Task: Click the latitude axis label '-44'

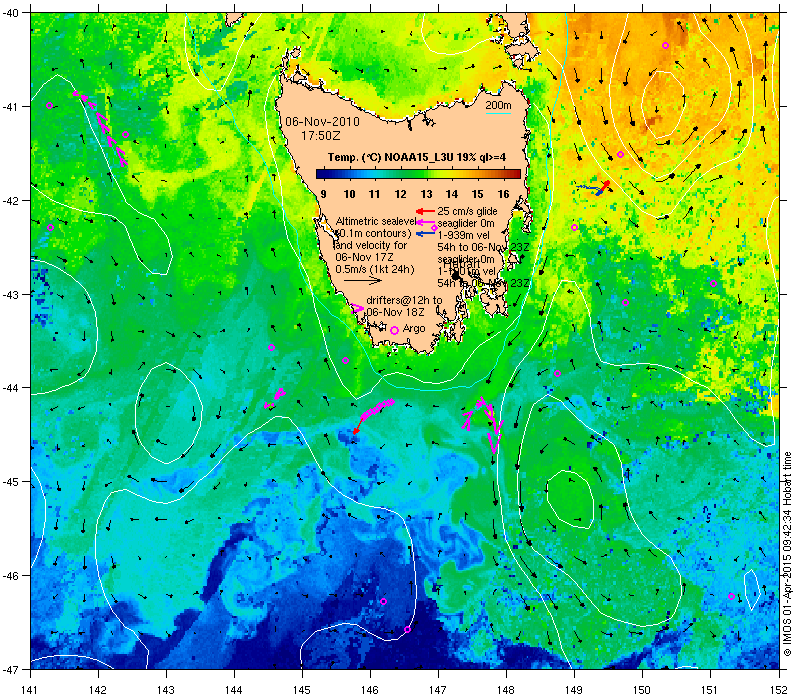Action: [10, 388]
